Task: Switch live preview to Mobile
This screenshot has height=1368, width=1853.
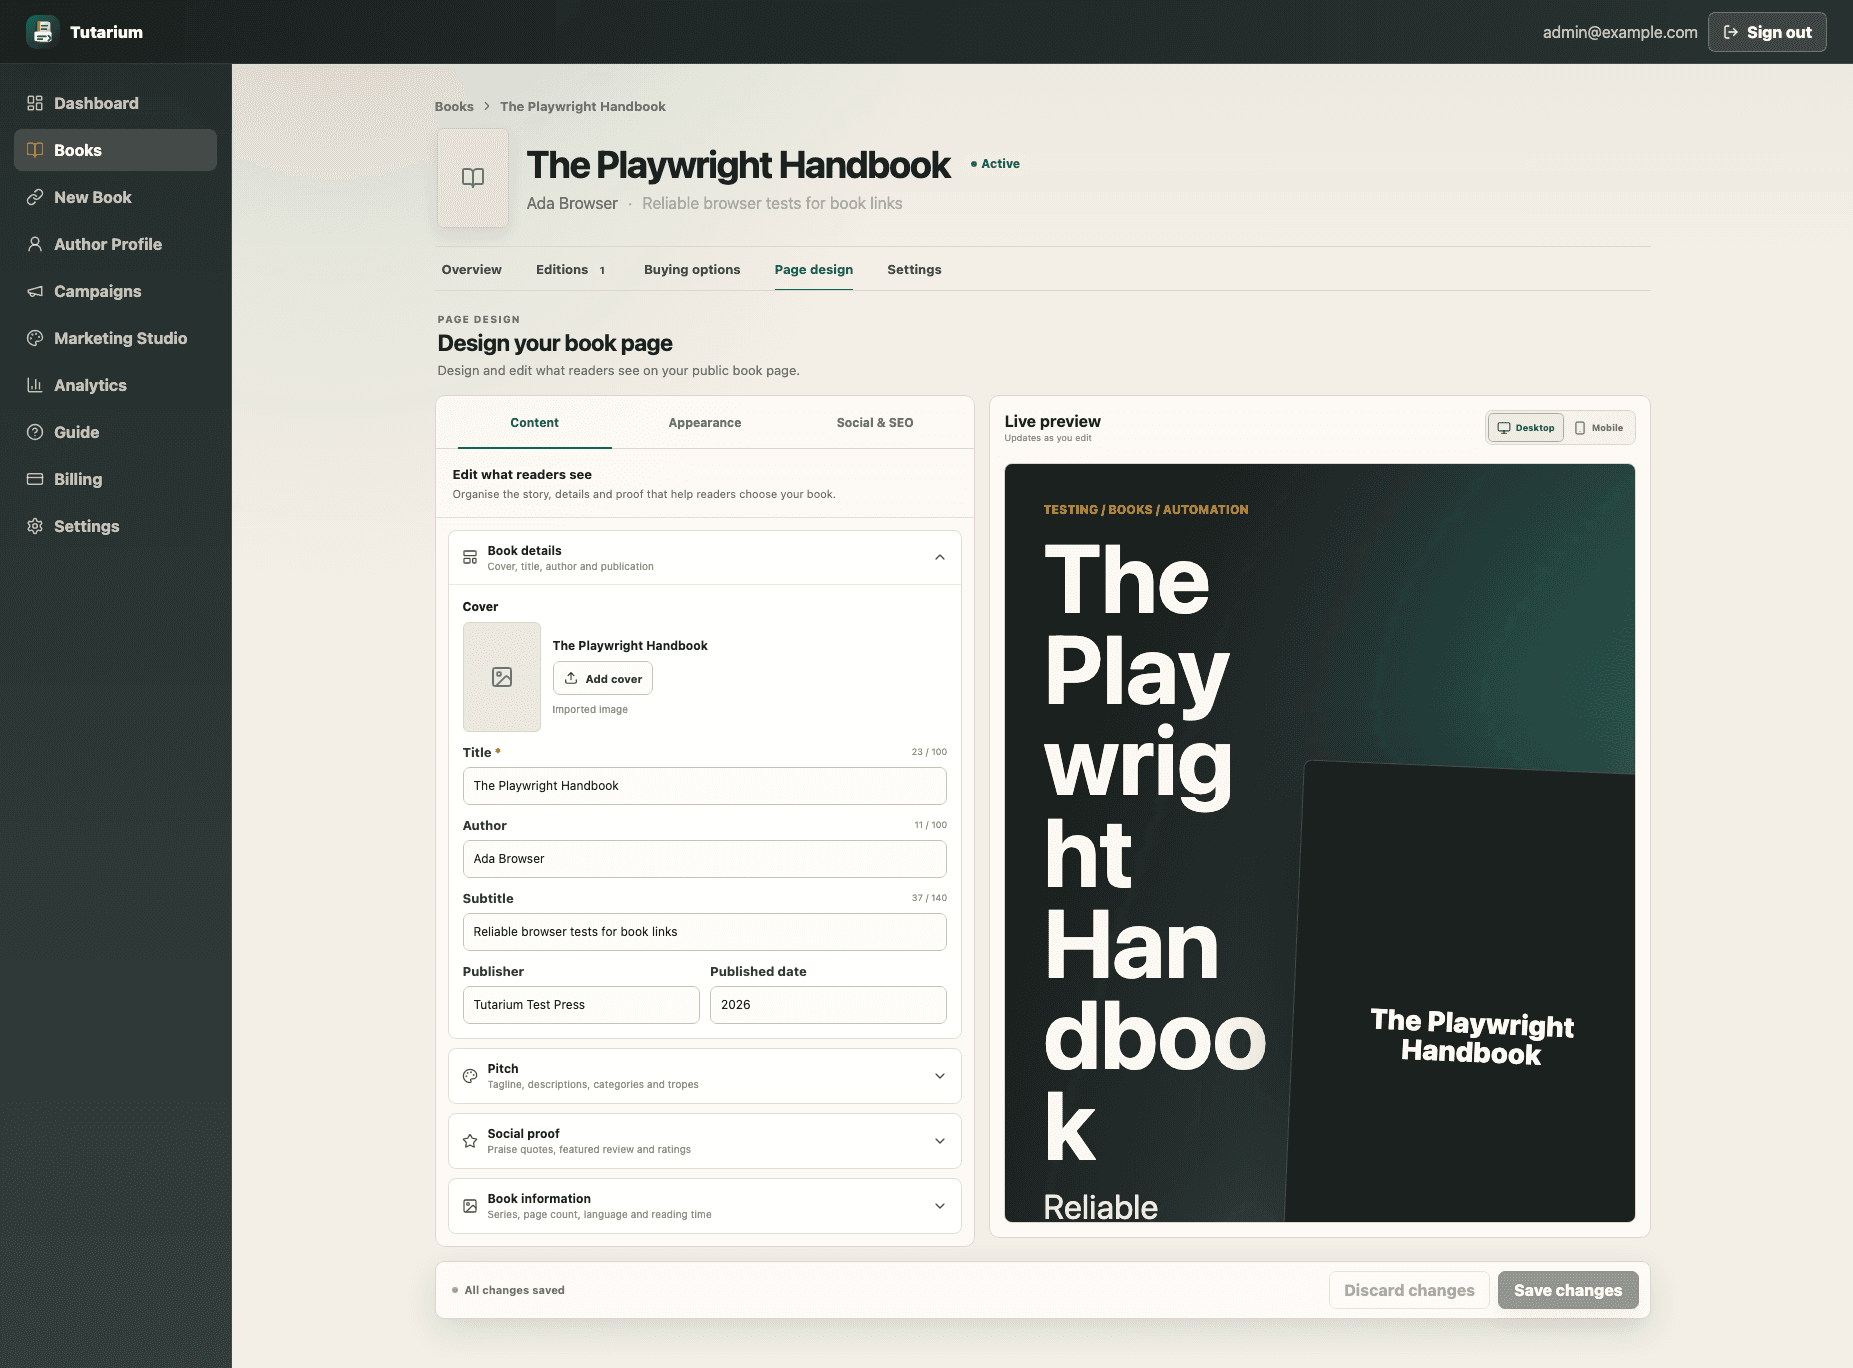Action: pyautogui.click(x=1599, y=428)
